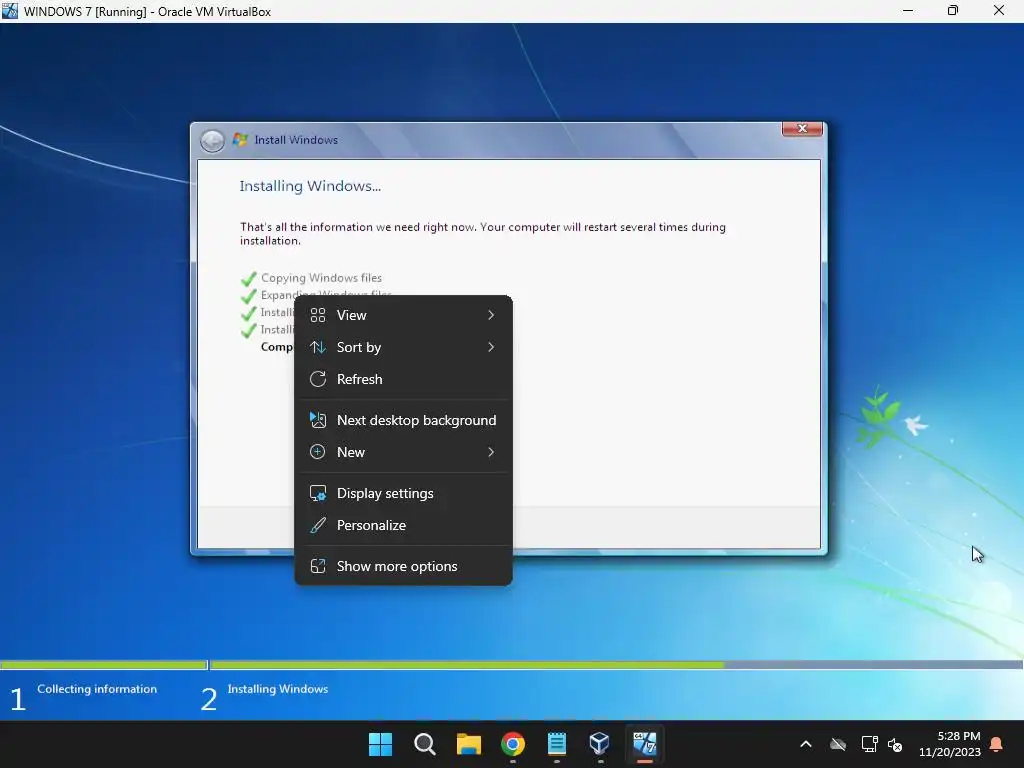Screen dimensions: 1024x768
Task: Click the Collecting information progress segment
Action: 103,665
